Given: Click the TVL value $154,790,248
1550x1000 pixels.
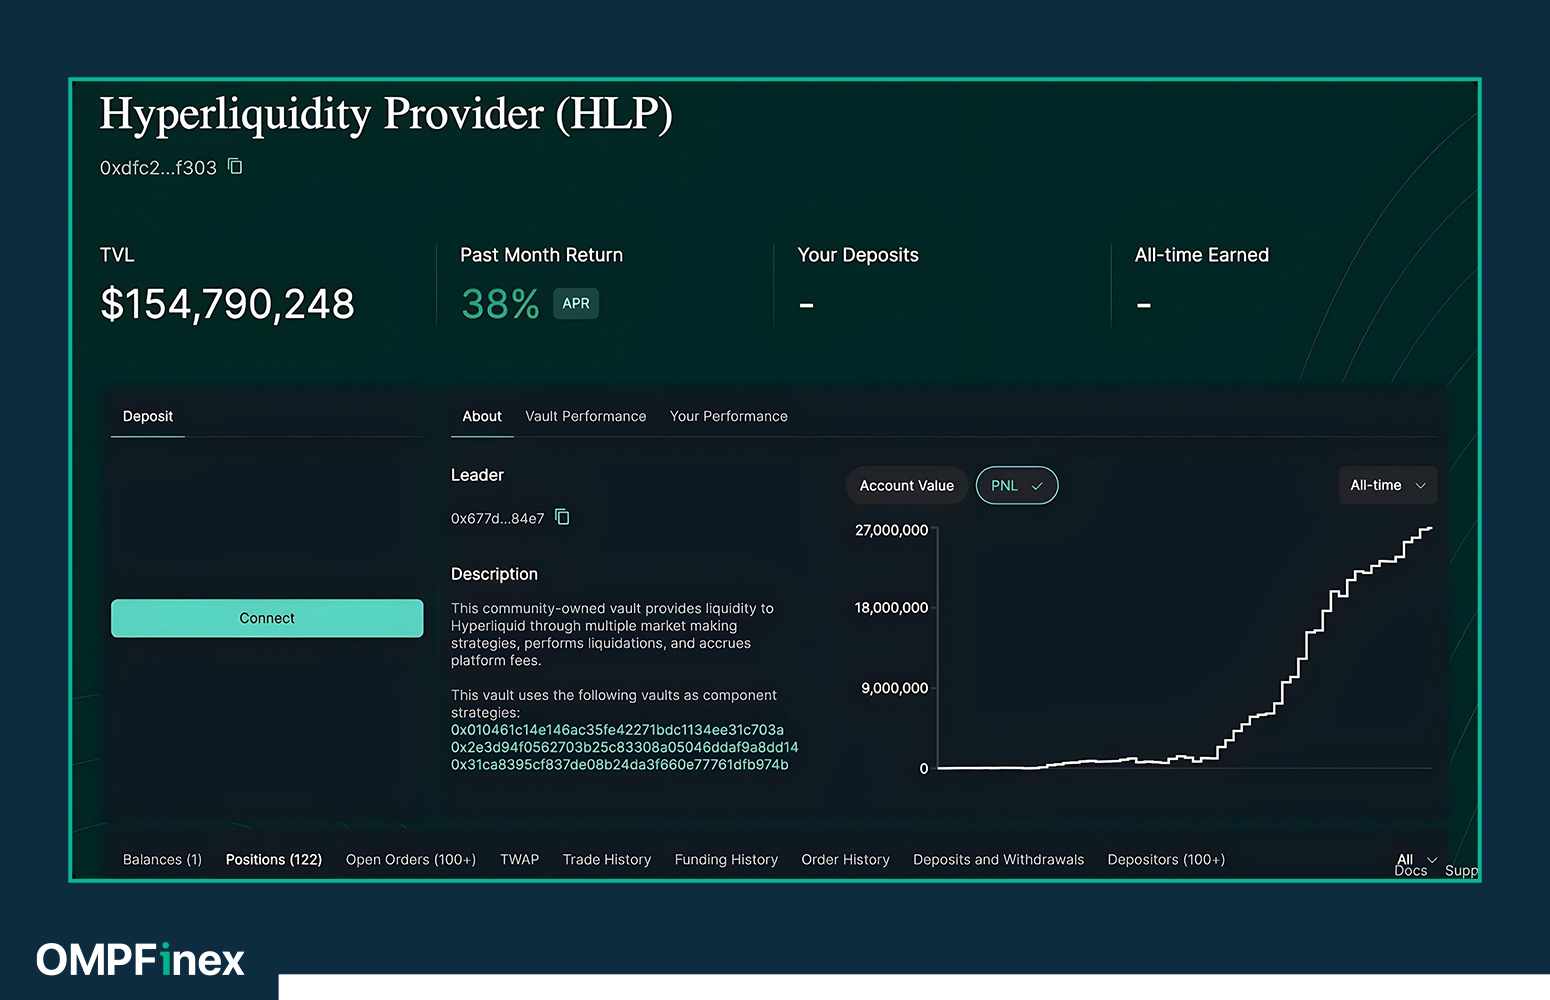Looking at the screenshot, I should coord(227,304).
